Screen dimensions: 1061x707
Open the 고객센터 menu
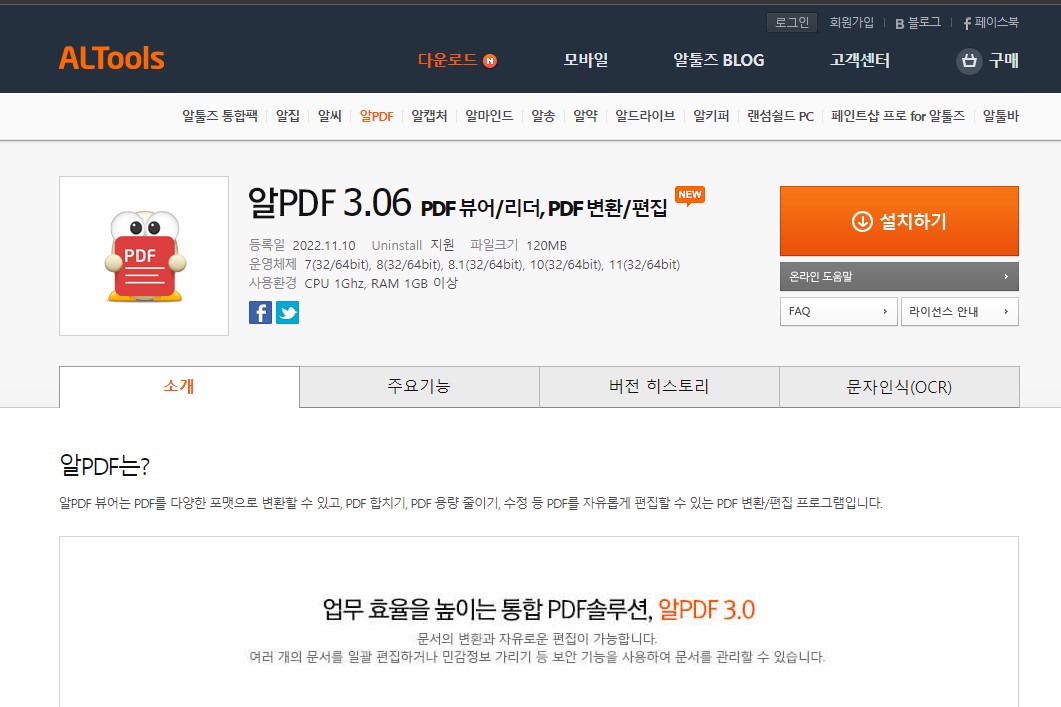click(x=860, y=60)
